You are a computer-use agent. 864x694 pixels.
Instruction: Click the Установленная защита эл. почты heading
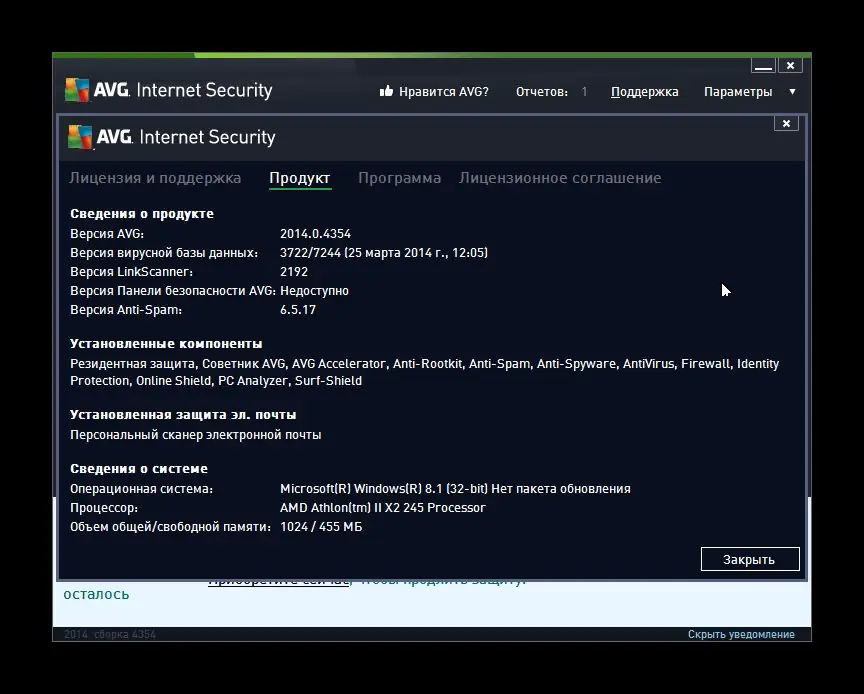point(183,415)
